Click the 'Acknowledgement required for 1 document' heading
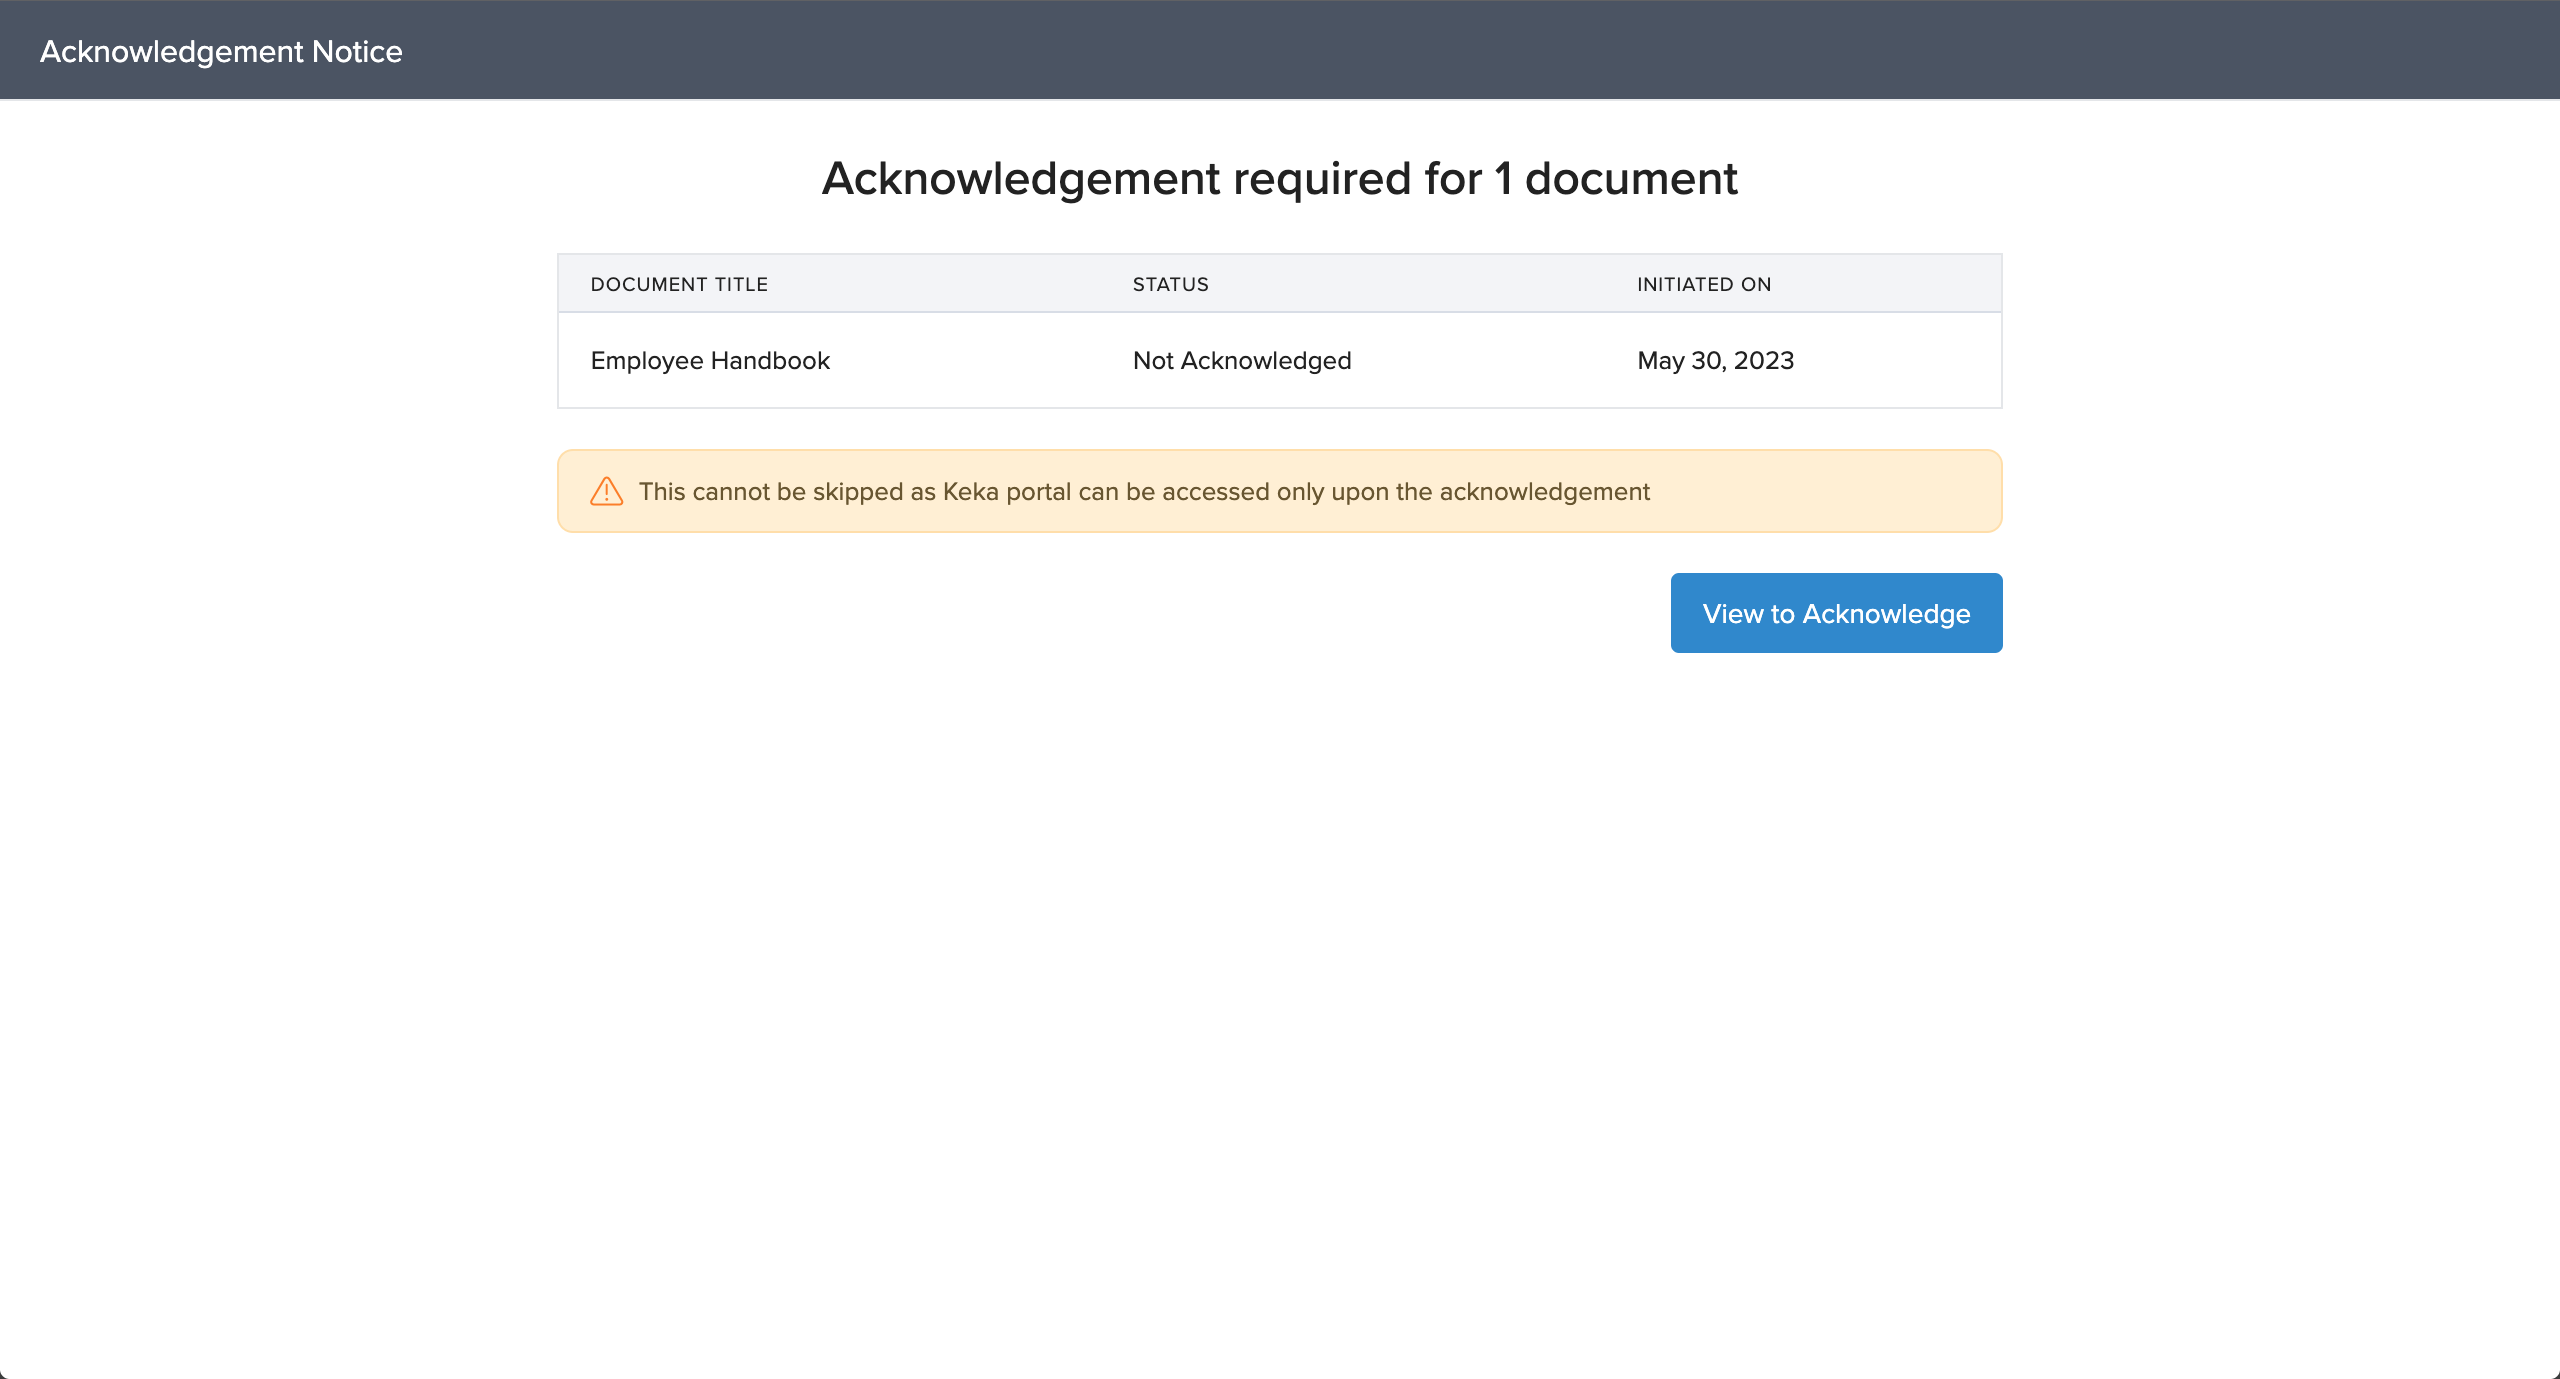 [1279, 179]
